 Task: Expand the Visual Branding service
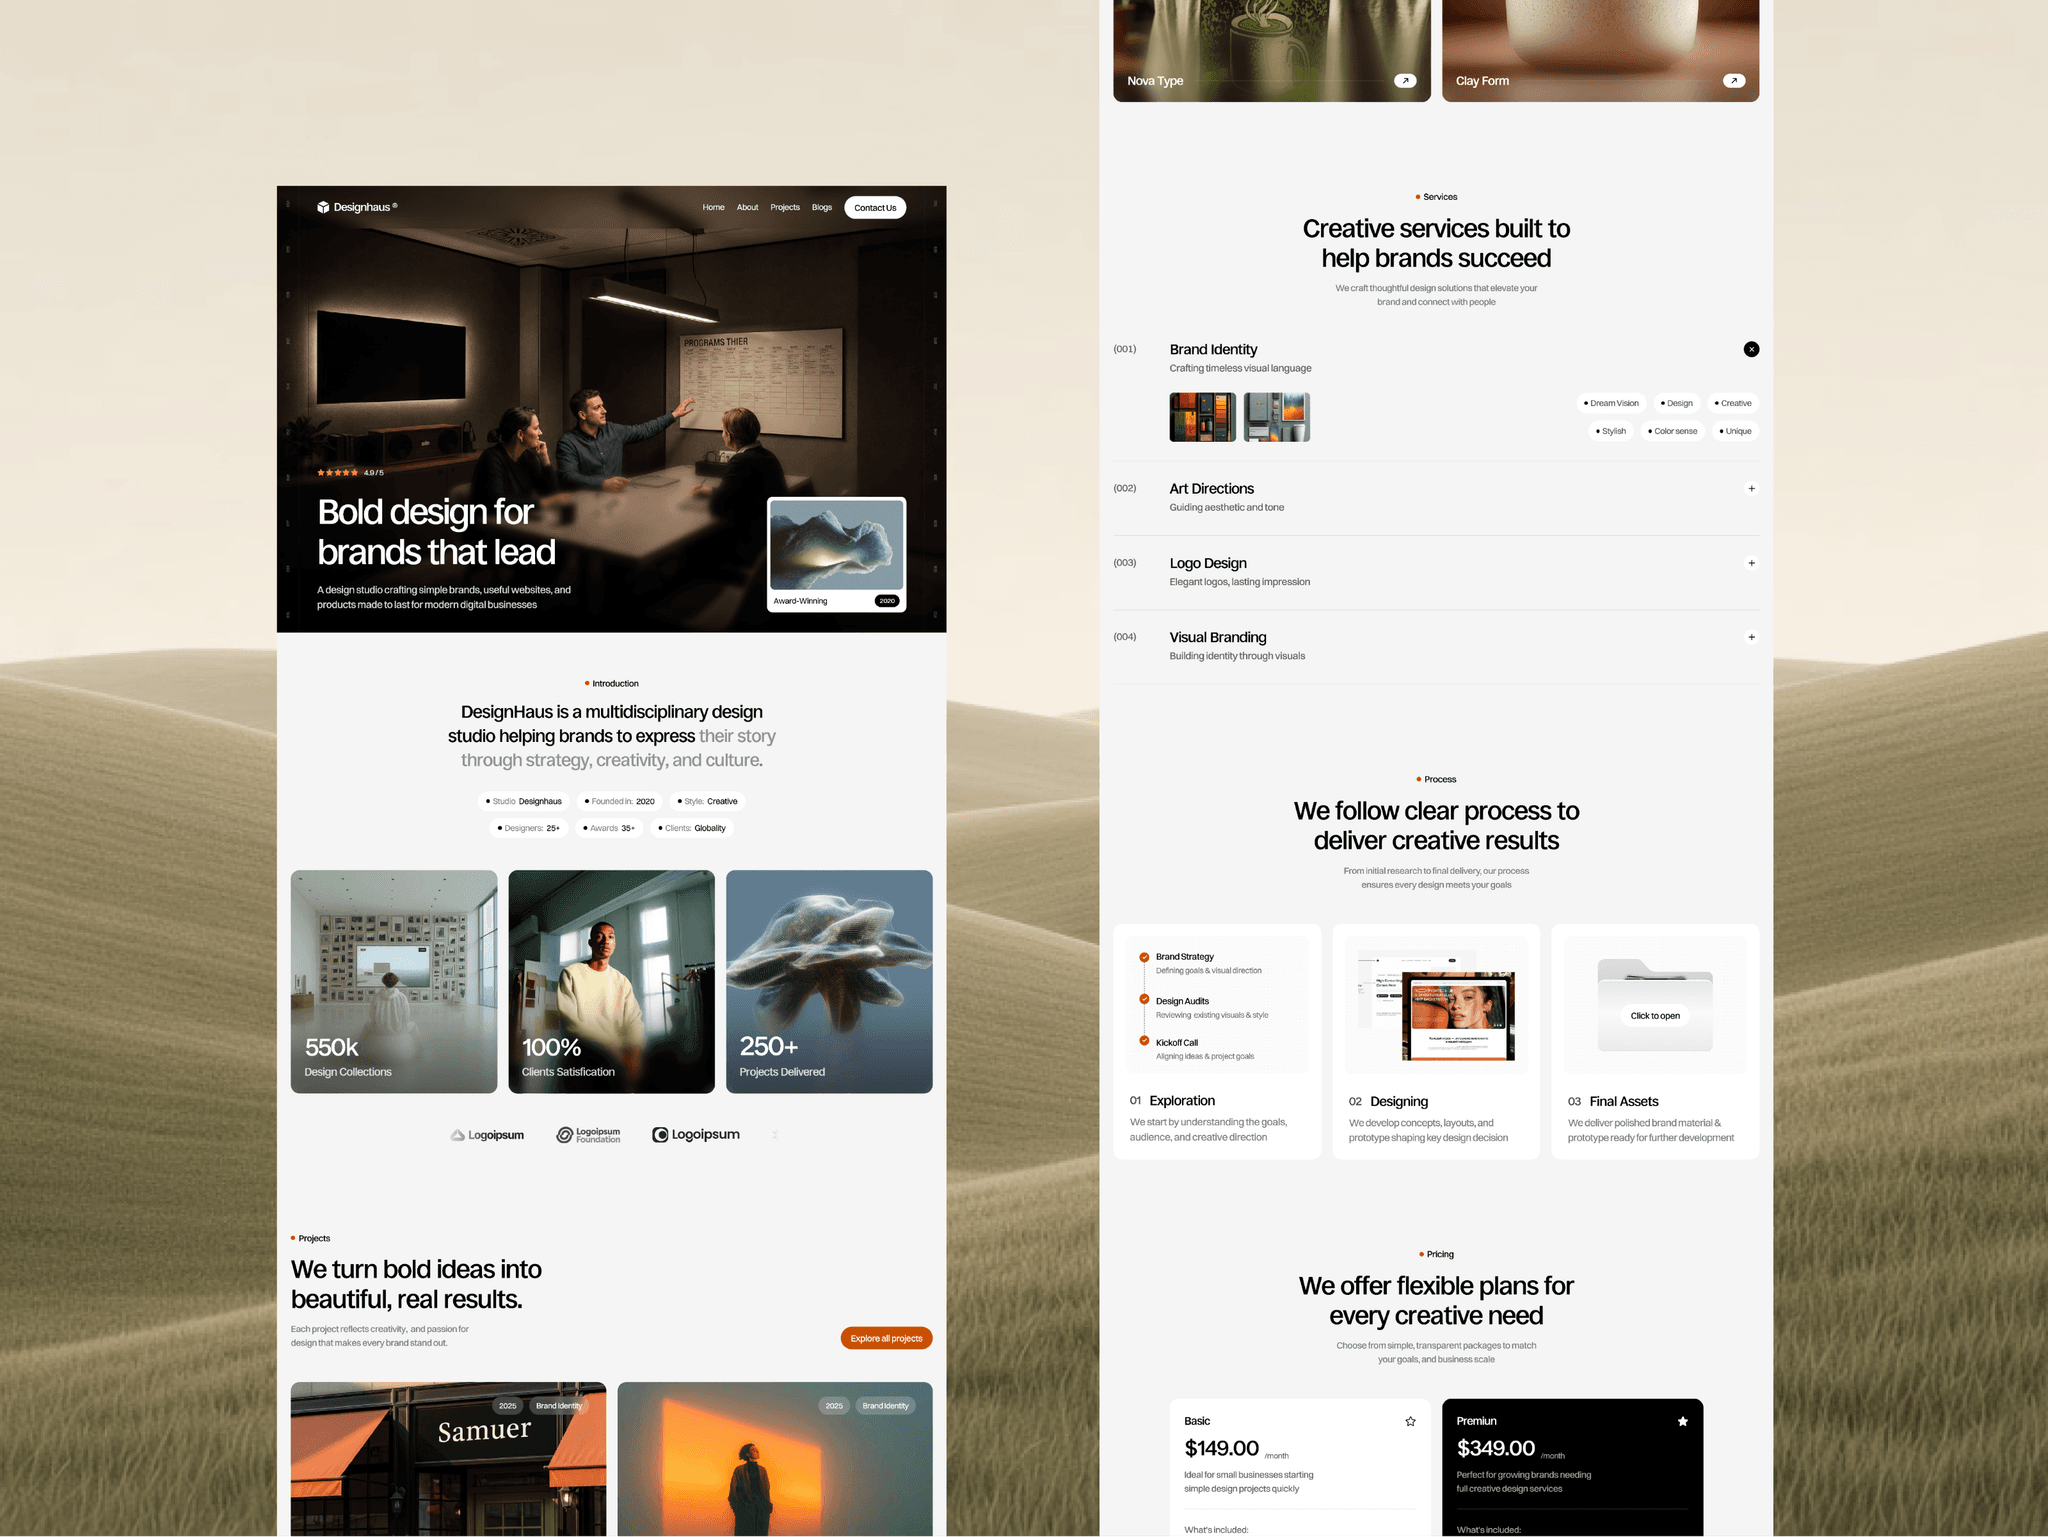point(1751,637)
